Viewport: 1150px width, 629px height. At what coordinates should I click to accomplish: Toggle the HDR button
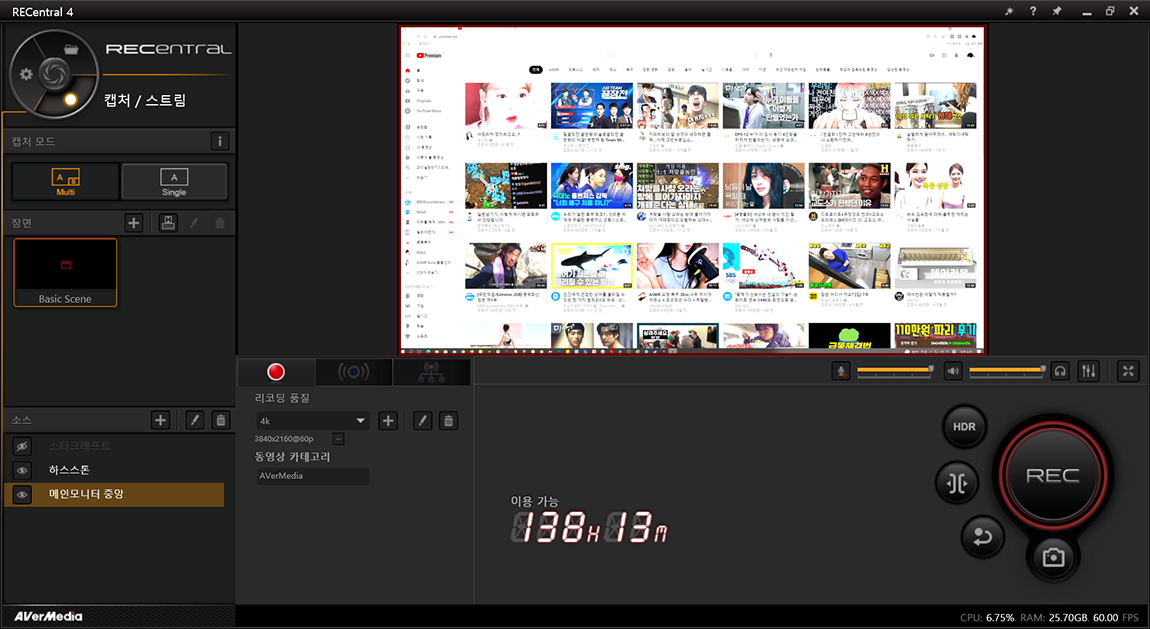click(x=964, y=427)
